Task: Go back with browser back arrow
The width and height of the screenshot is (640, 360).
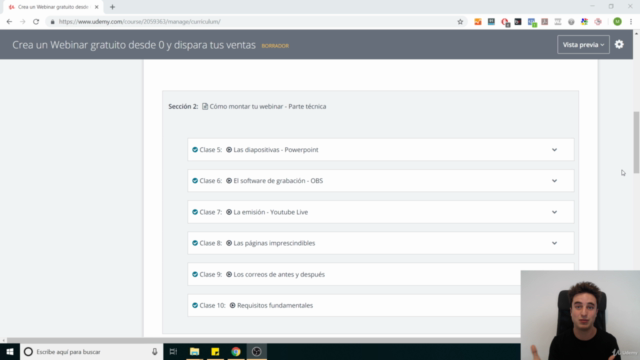Action: [9, 22]
